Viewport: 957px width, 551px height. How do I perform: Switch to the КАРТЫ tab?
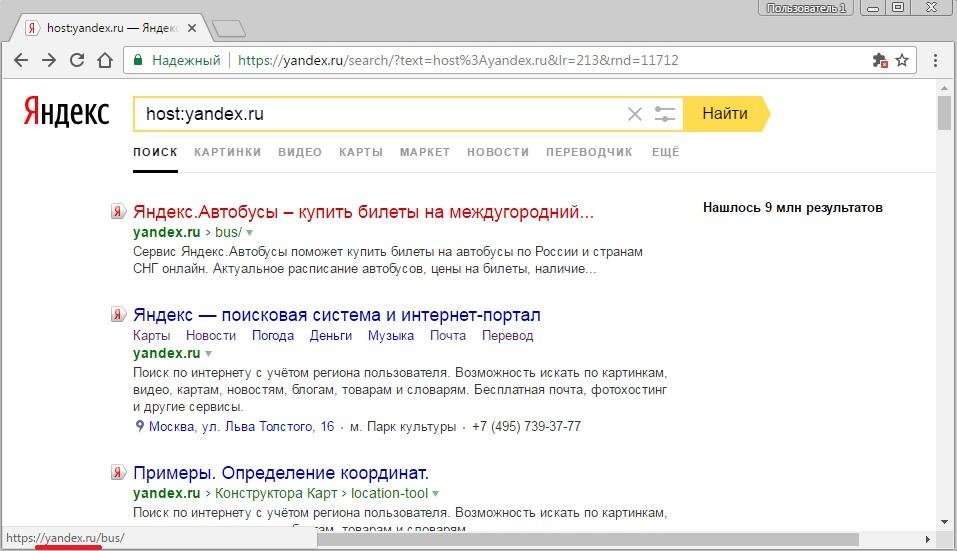point(361,152)
